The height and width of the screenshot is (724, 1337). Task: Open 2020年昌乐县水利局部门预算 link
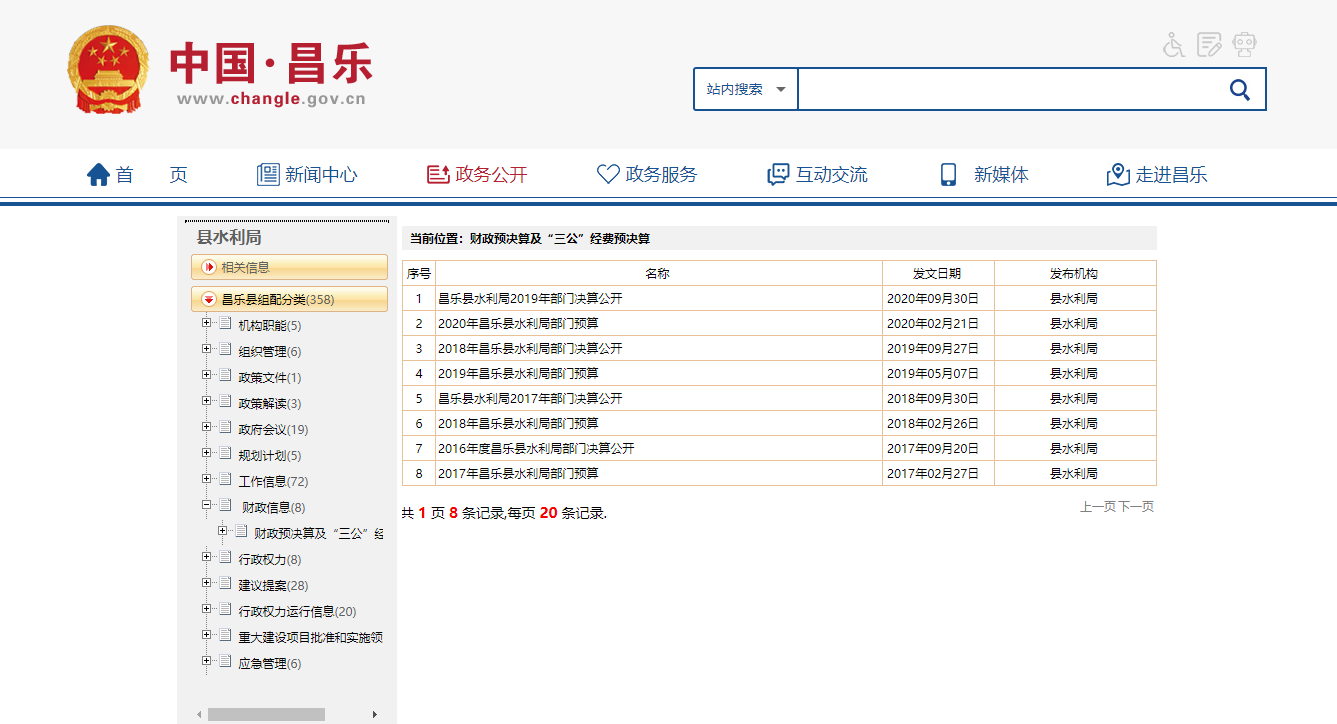click(x=518, y=323)
